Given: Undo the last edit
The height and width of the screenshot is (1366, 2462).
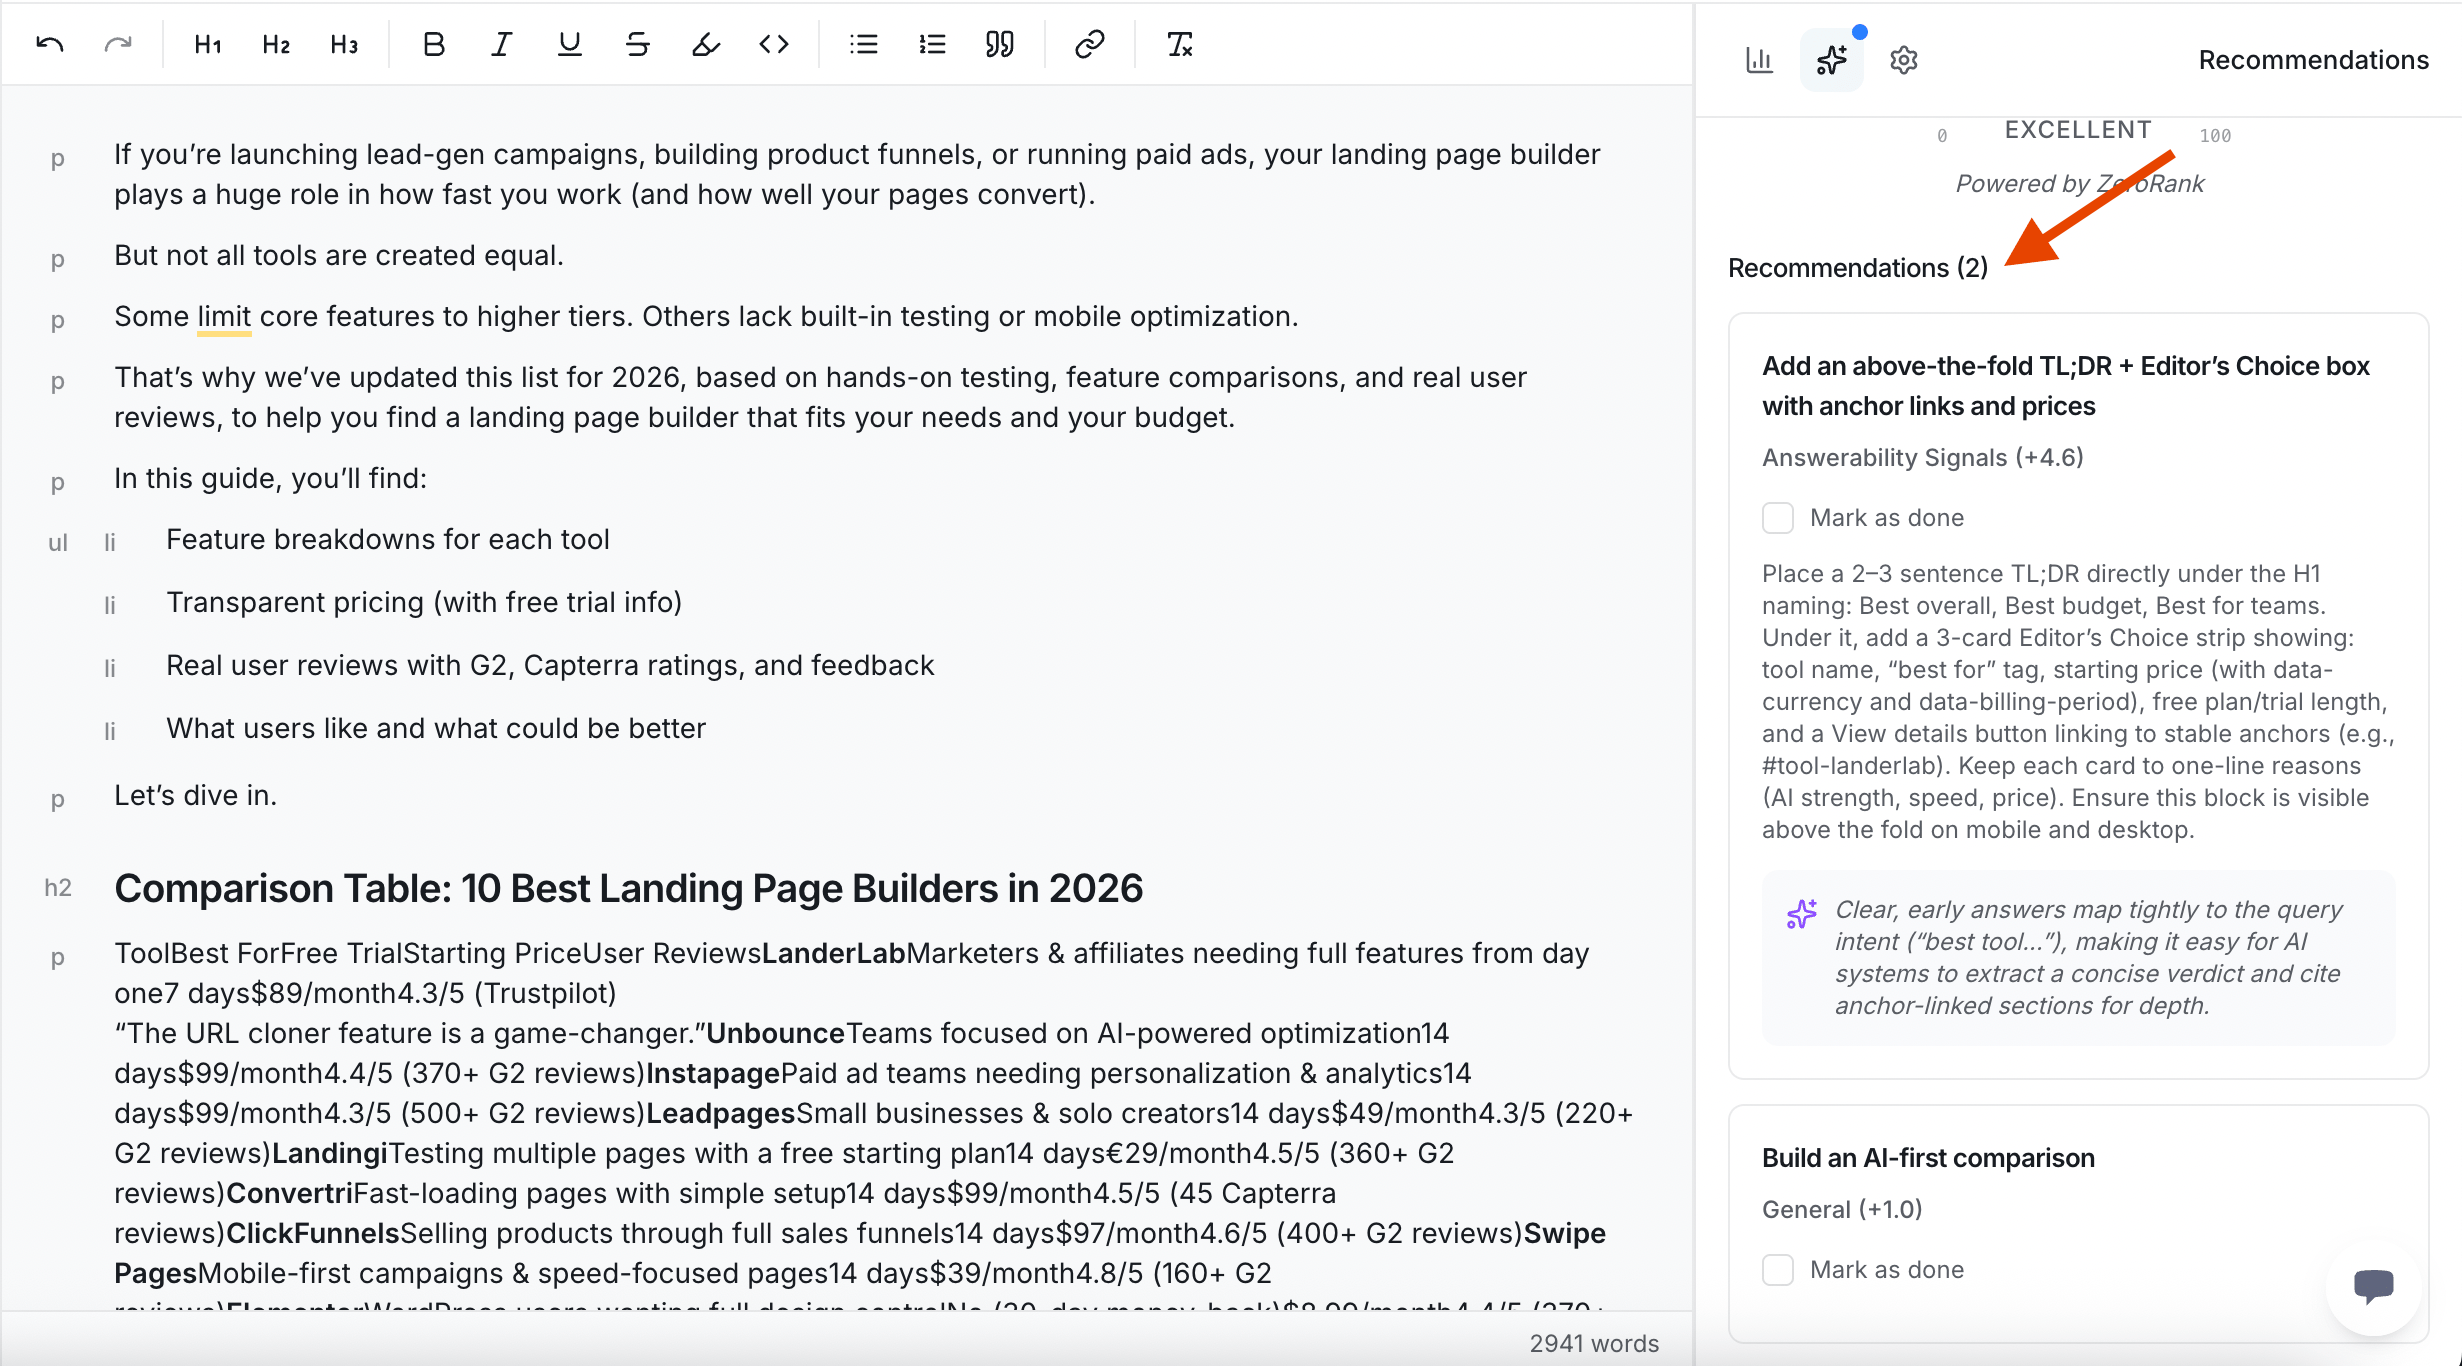Looking at the screenshot, I should pos(50,45).
